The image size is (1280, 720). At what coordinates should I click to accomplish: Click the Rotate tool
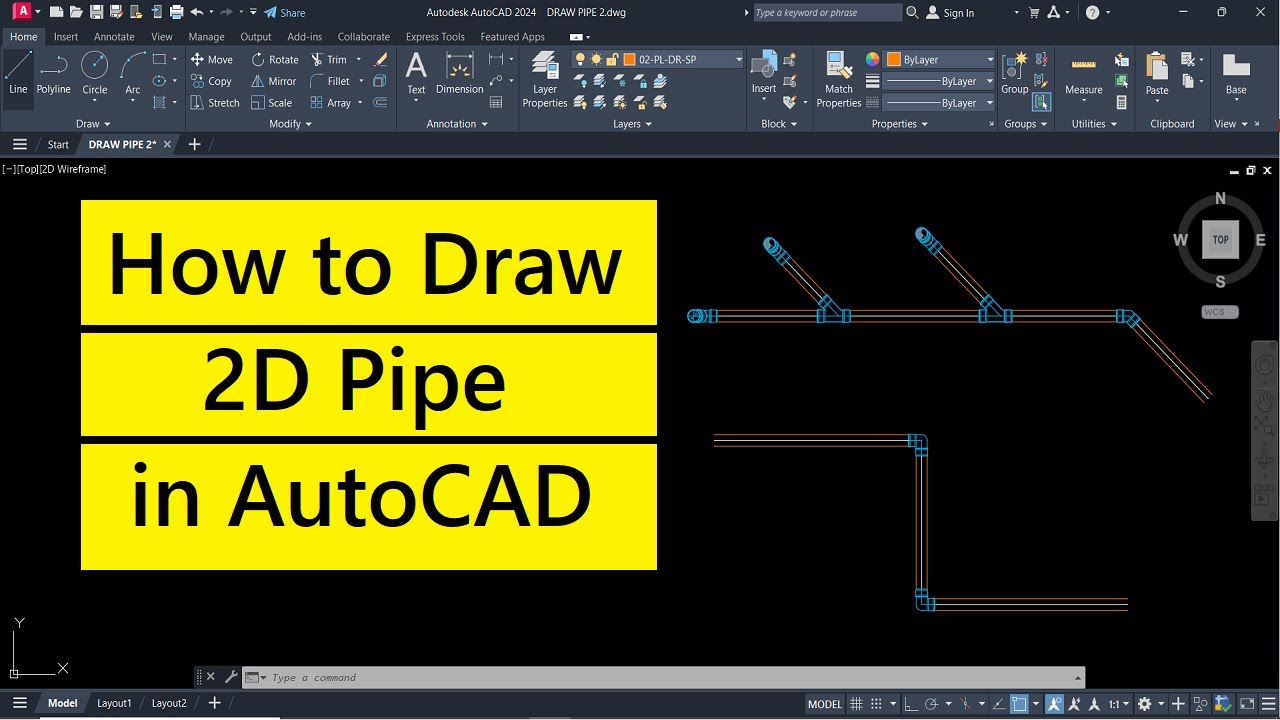275,59
